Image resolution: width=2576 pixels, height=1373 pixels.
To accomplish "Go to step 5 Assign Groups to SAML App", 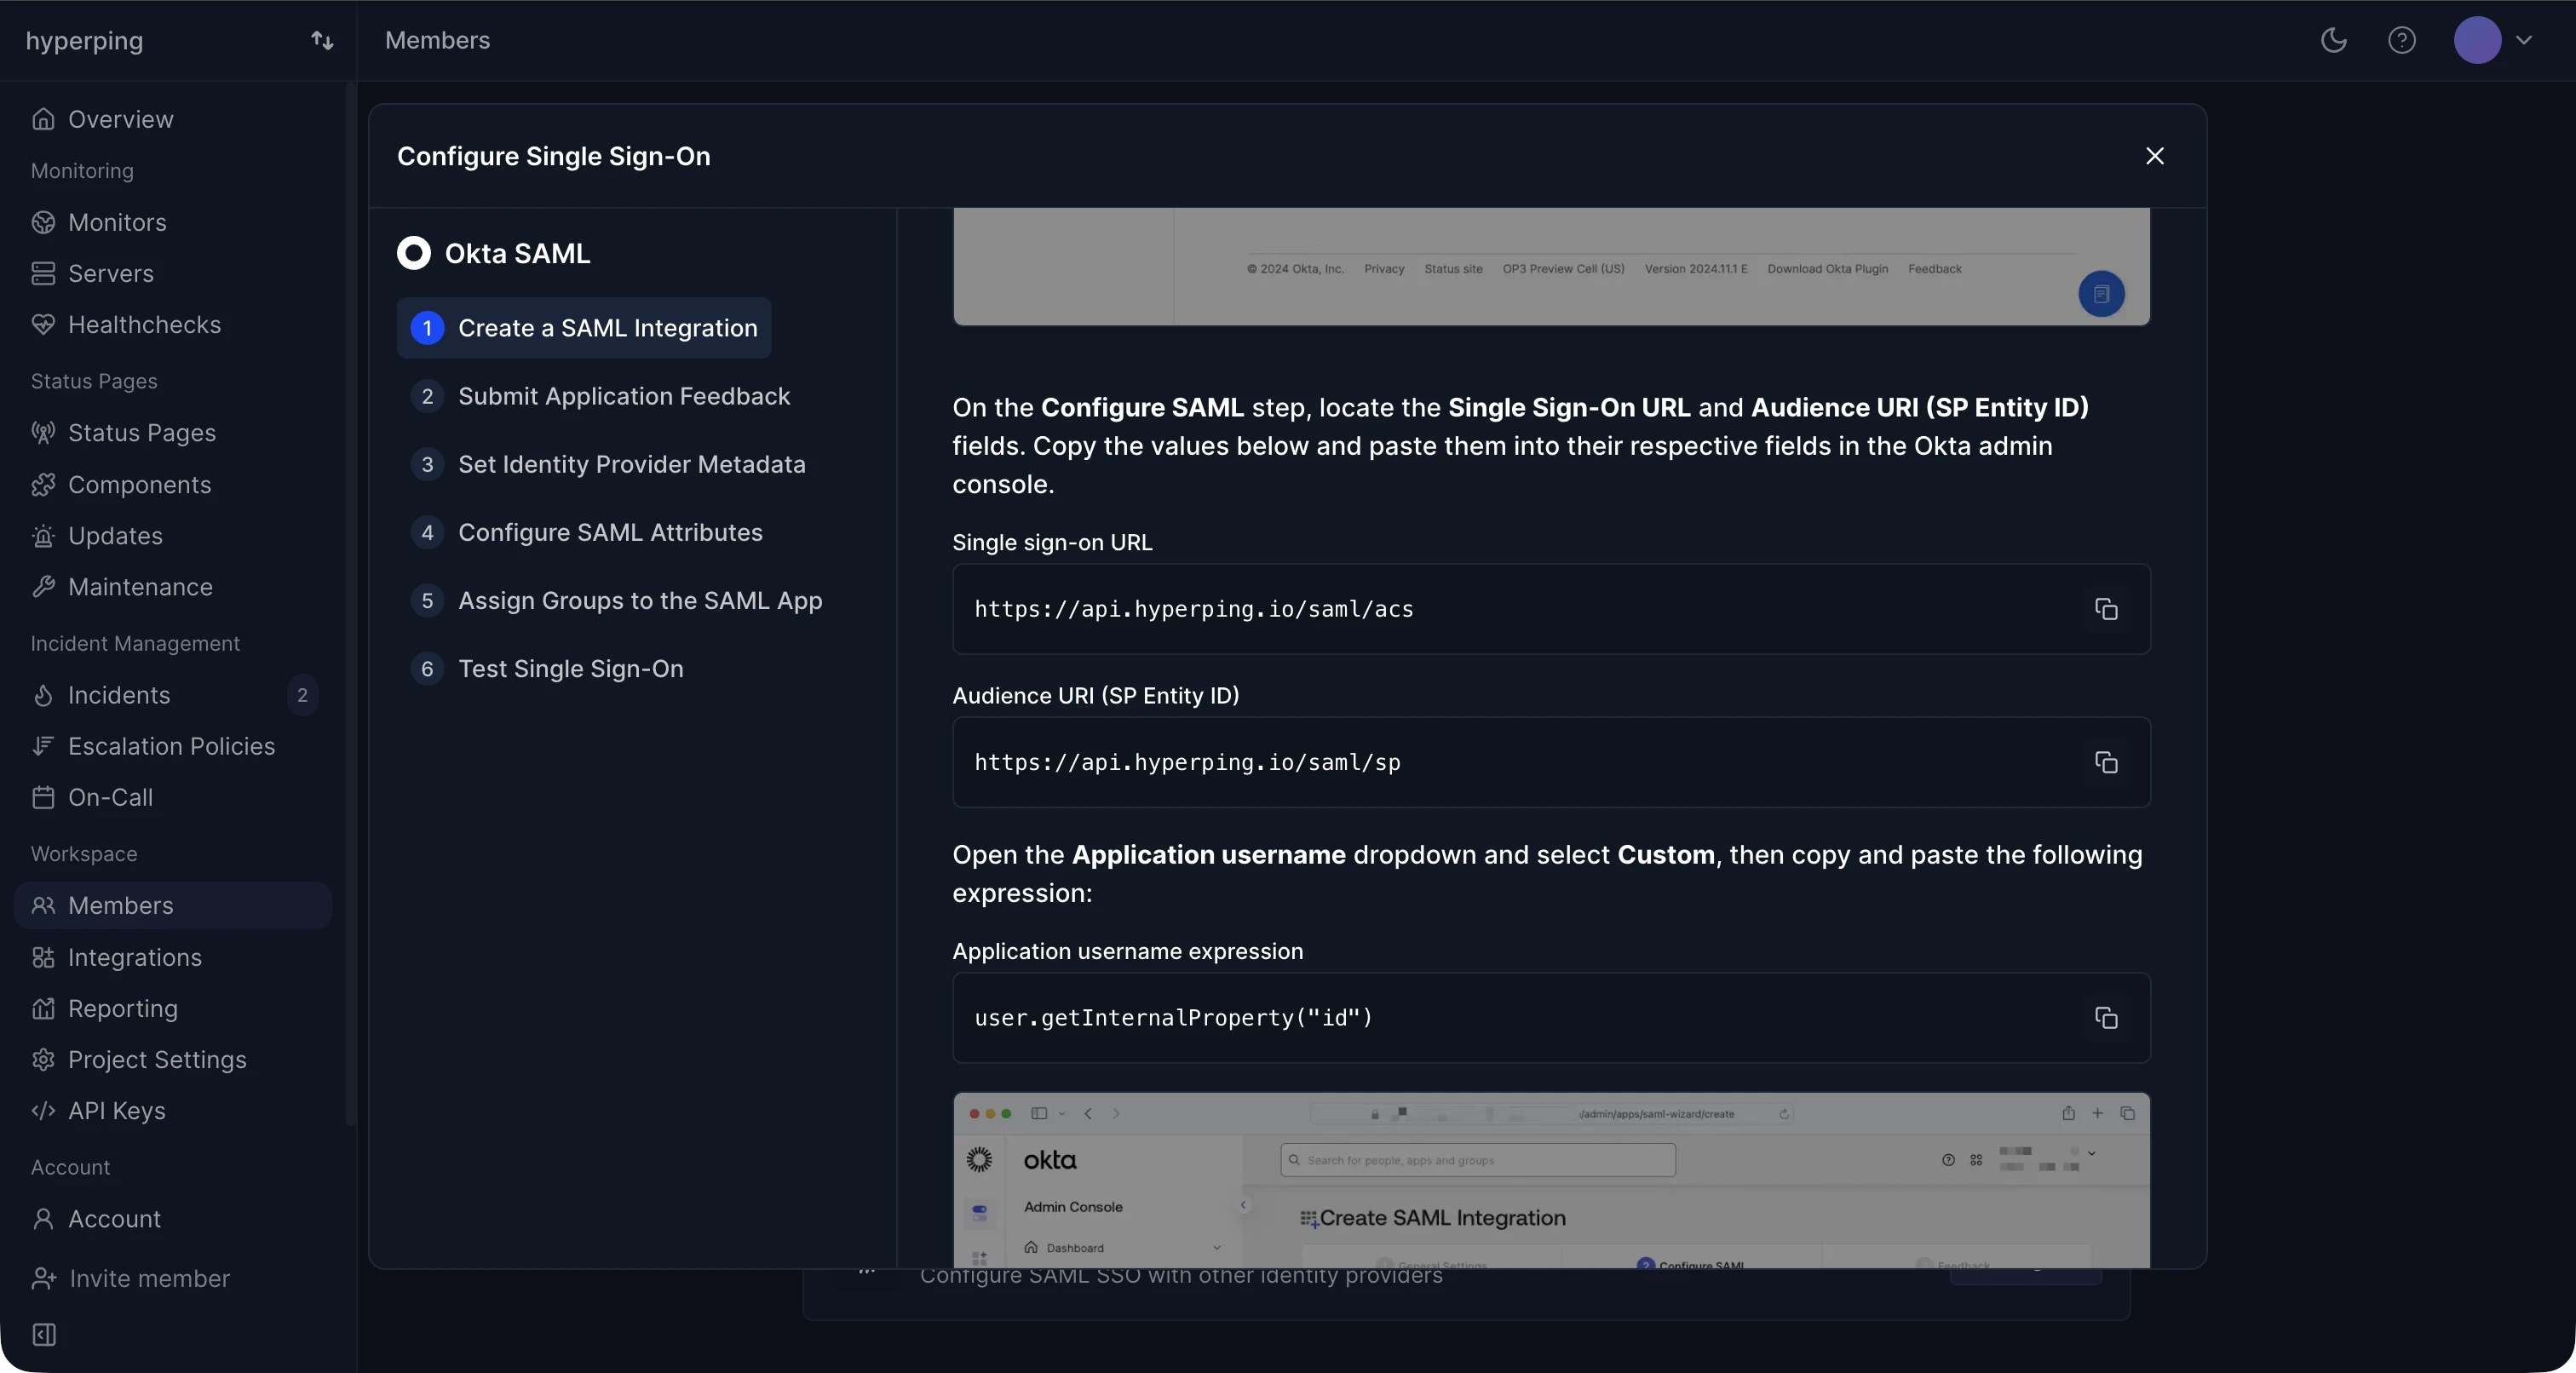I will coord(616,600).
